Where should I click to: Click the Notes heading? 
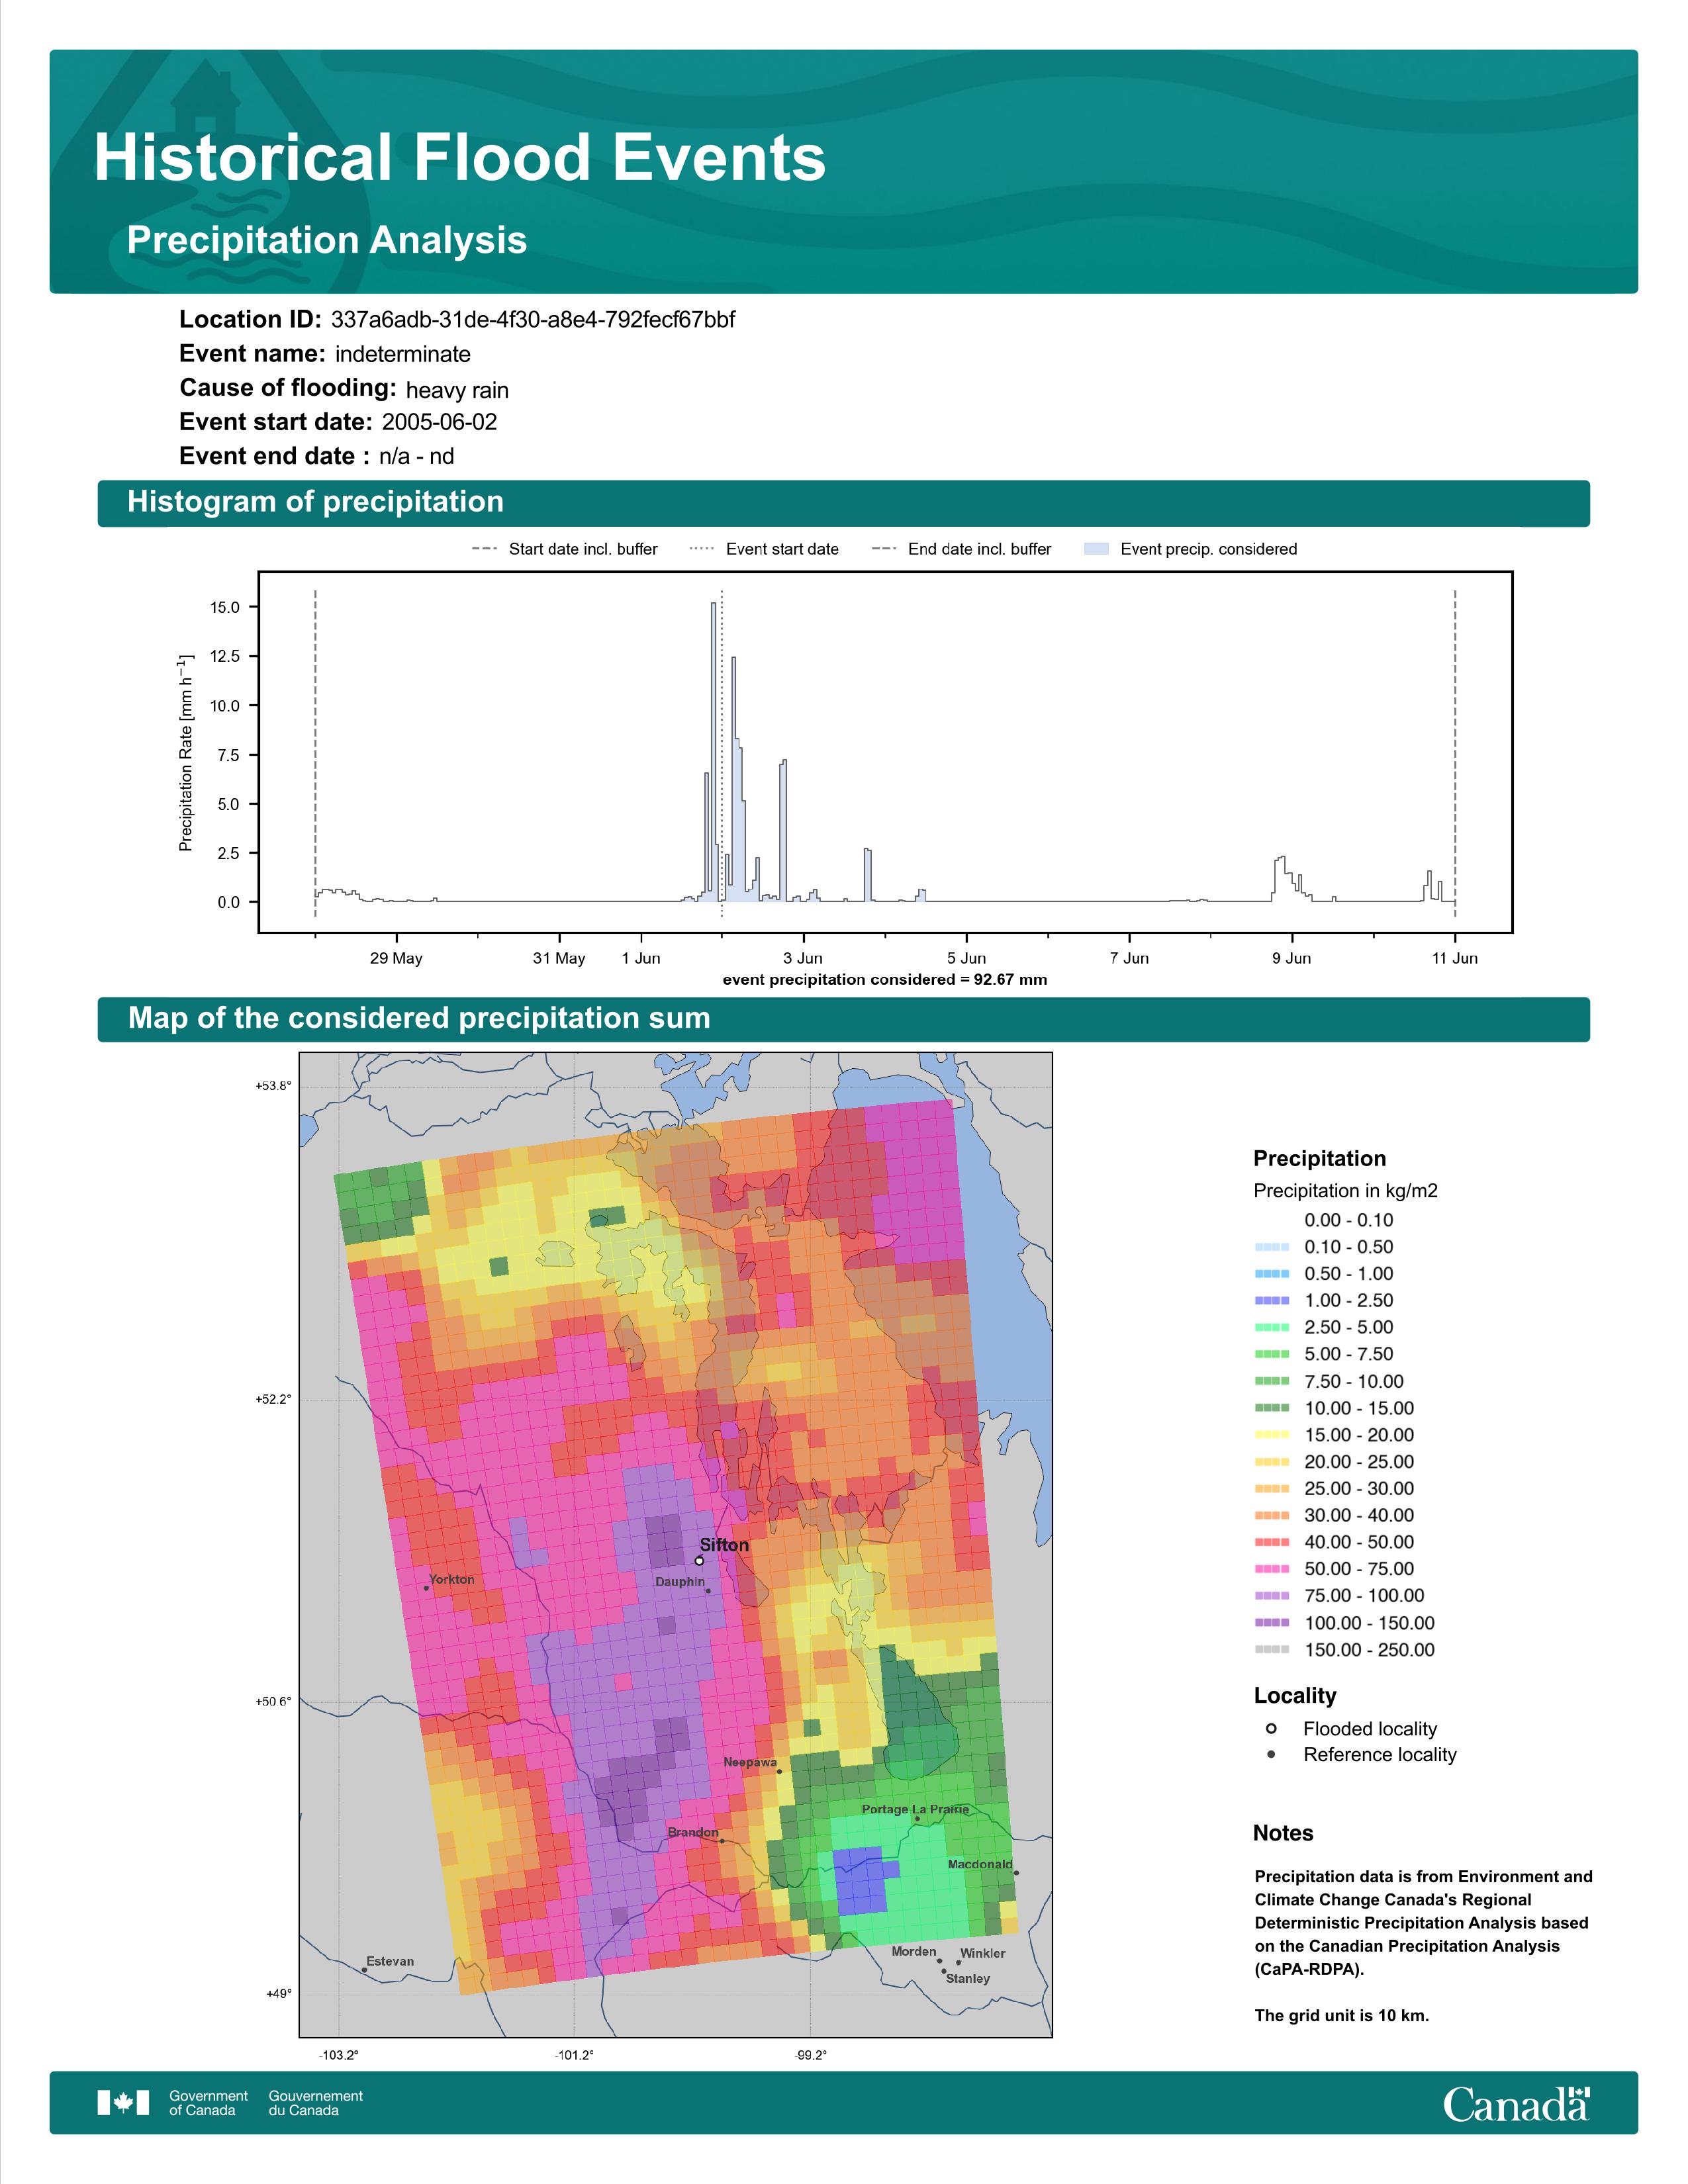coord(1283,1833)
